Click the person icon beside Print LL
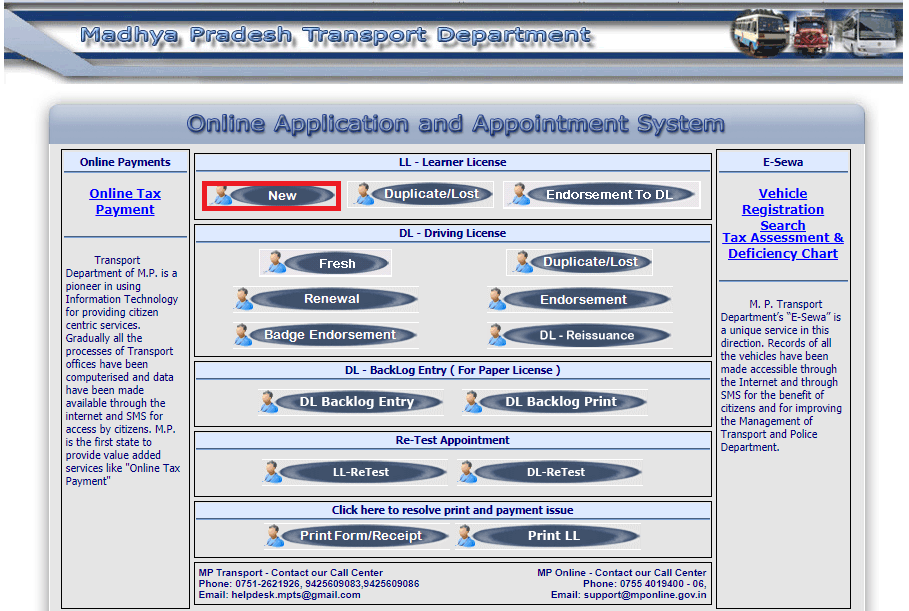Image resolution: width=909 pixels, height=611 pixels. pyautogui.click(x=466, y=536)
